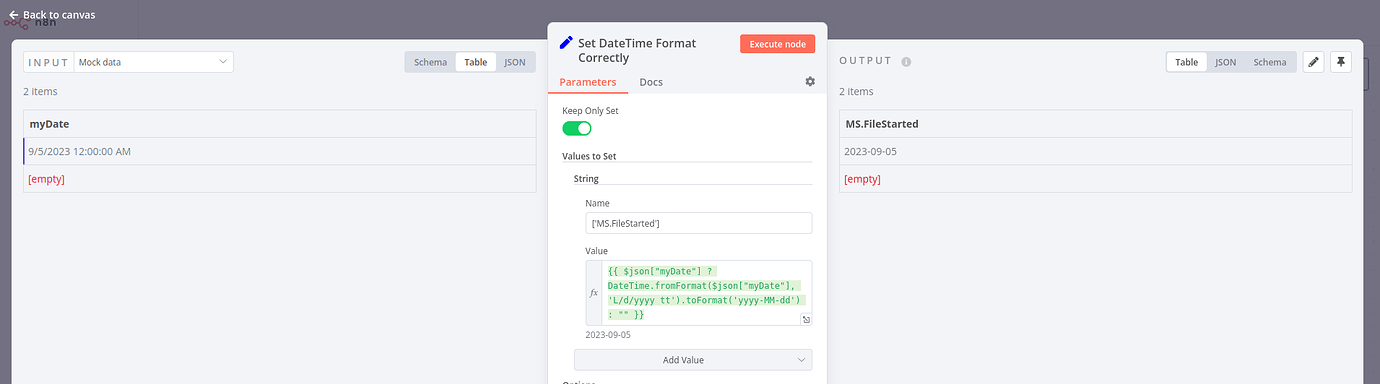Open node settings gear icon
Image resolution: width=1380 pixels, height=384 pixels.
coord(810,82)
